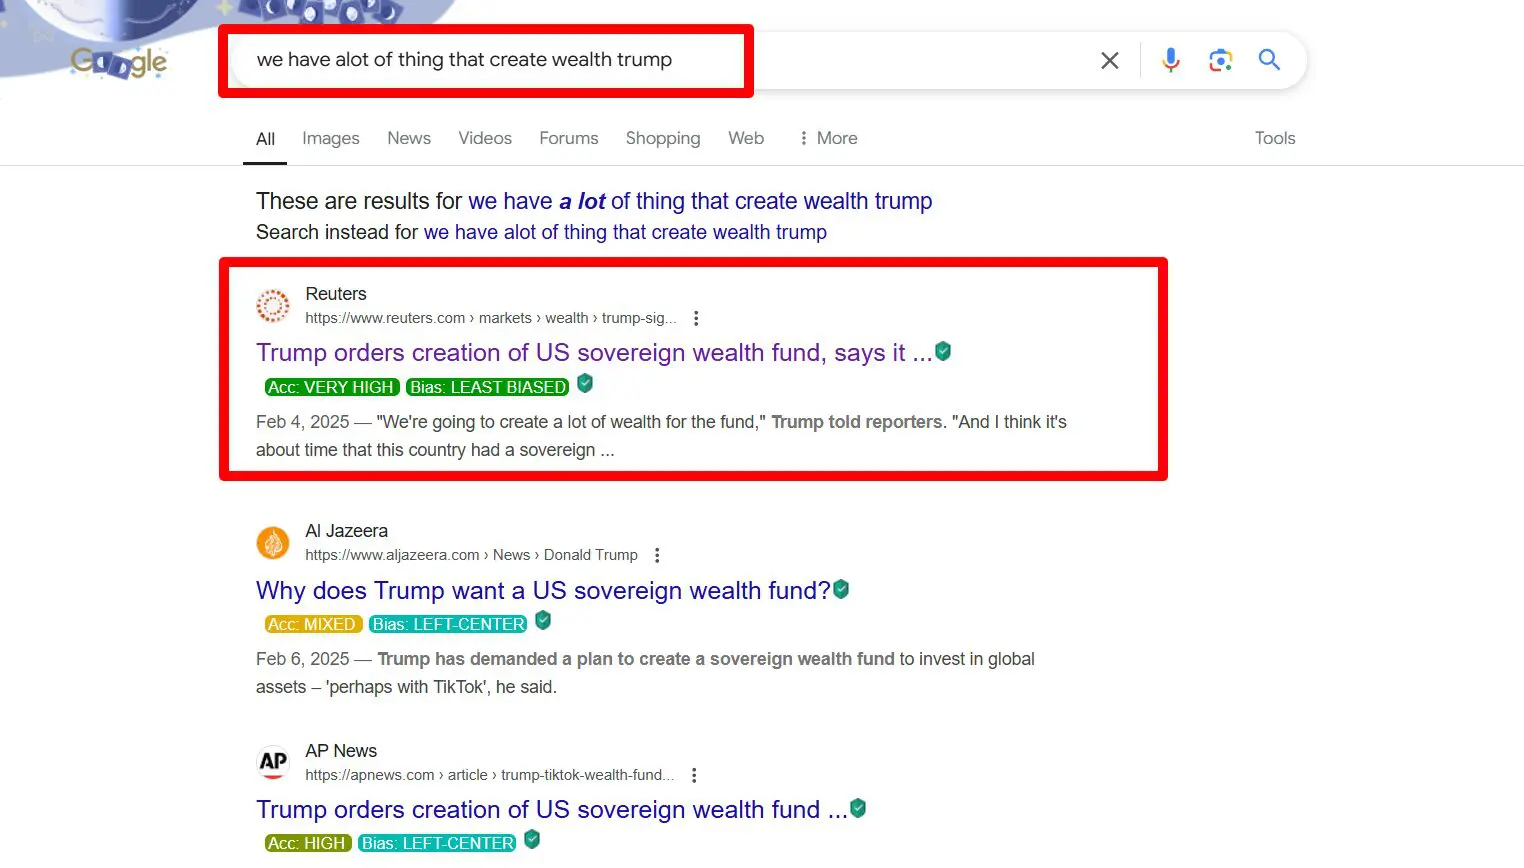The width and height of the screenshot is (1524, 868).
Task: Click the 'Acc: VERY HIGH' accuracy badge
Action: coord(332,387)
